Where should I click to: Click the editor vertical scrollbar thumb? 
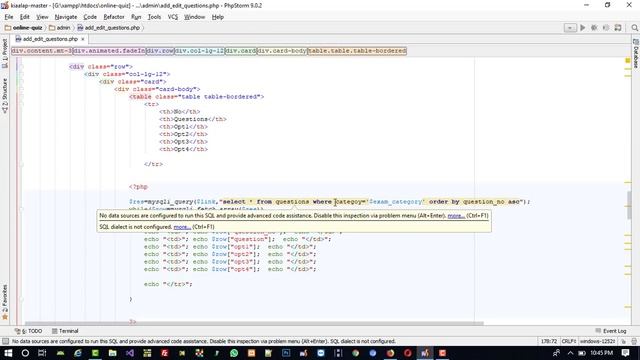click(x=629, y=205)
